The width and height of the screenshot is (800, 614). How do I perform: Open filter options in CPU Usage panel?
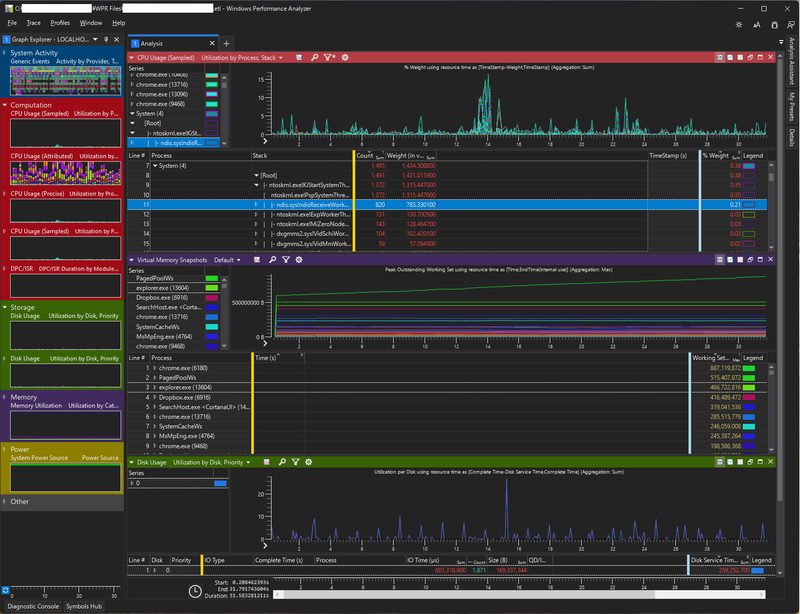coord(330,58)
